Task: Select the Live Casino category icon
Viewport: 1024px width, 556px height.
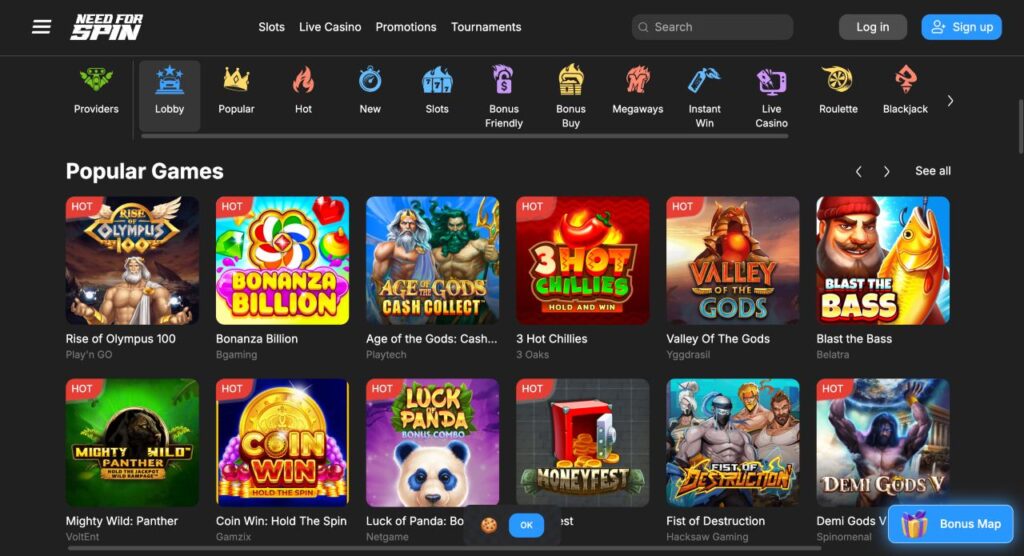Action: tap(771, 82)
